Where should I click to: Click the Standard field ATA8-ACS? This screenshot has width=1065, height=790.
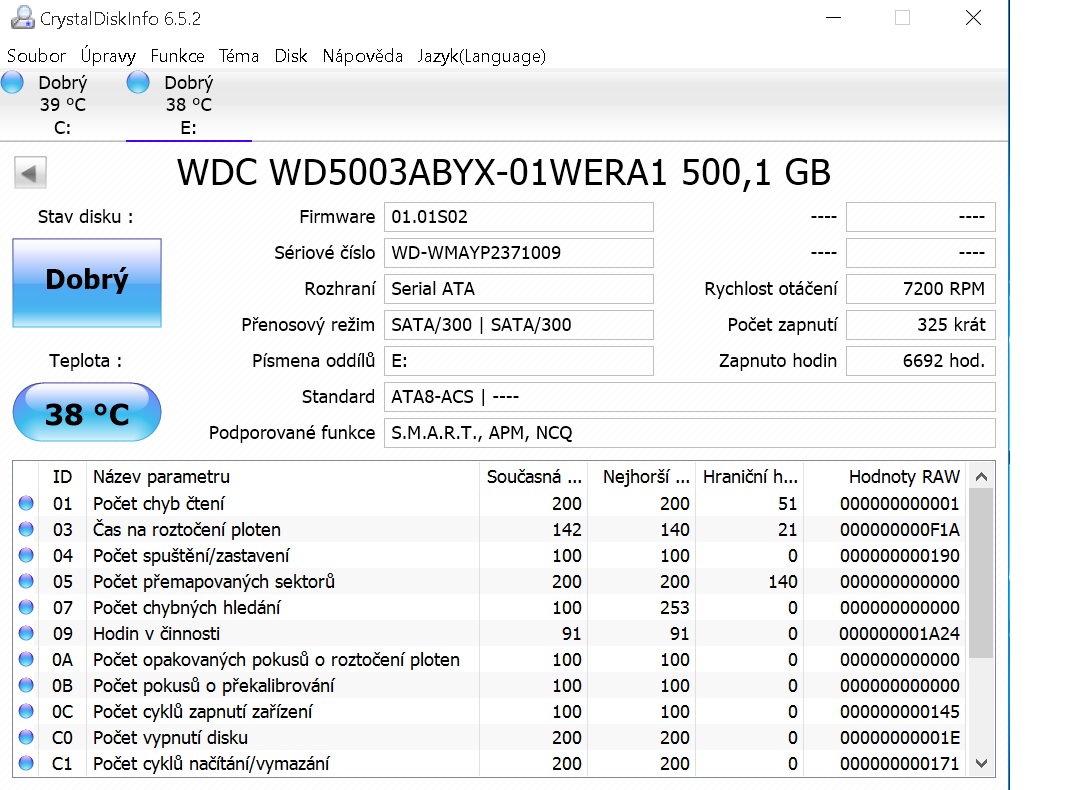pyautogui.click(x=690, y=397)
